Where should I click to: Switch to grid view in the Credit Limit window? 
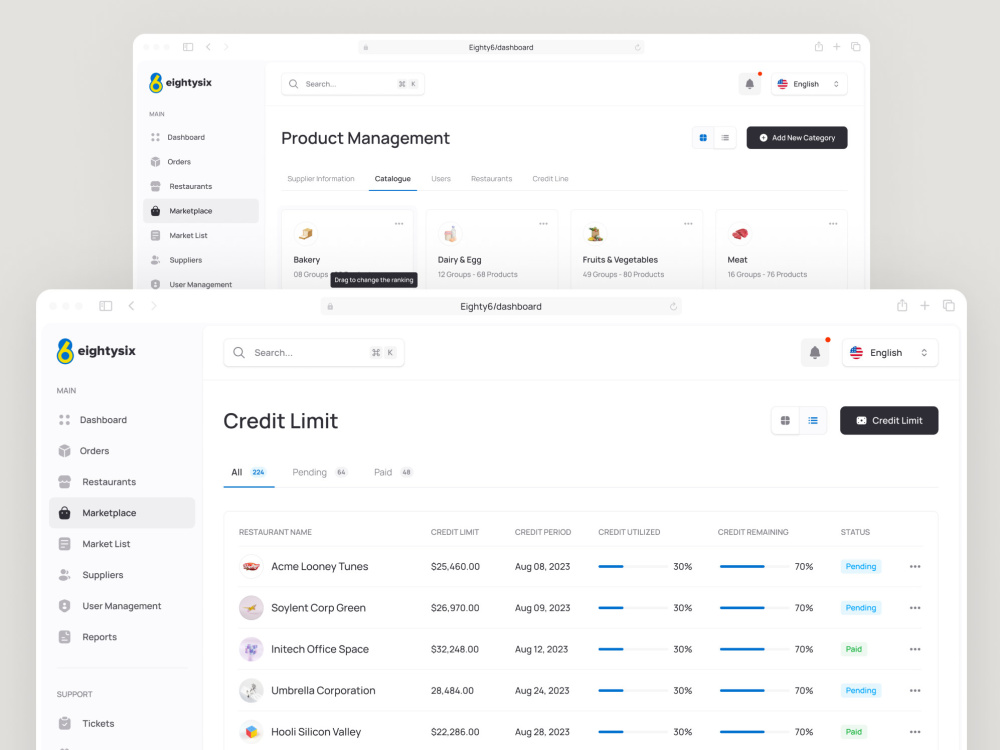(785, 420)
